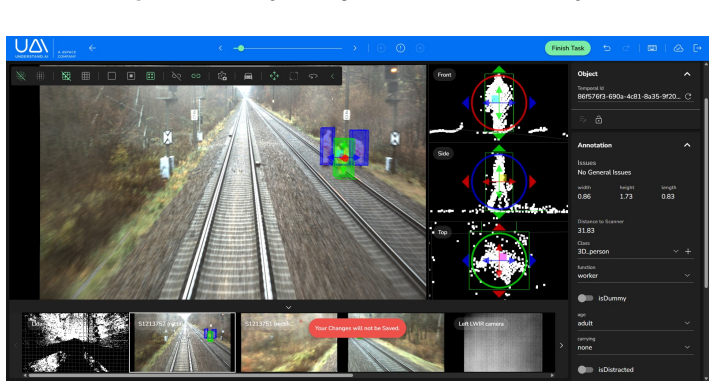Click the green link chain icon
The image size is (715, 387).
[x=196, y=76]
